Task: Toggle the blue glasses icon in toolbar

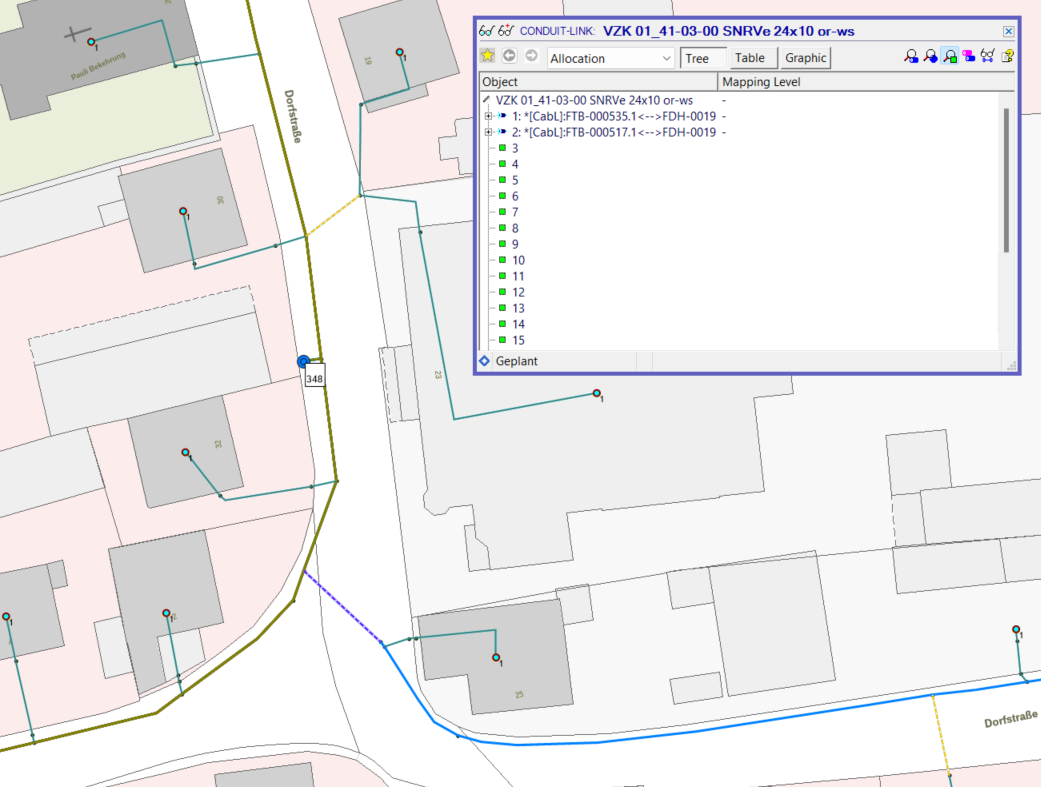Action: tap(987, 58)
